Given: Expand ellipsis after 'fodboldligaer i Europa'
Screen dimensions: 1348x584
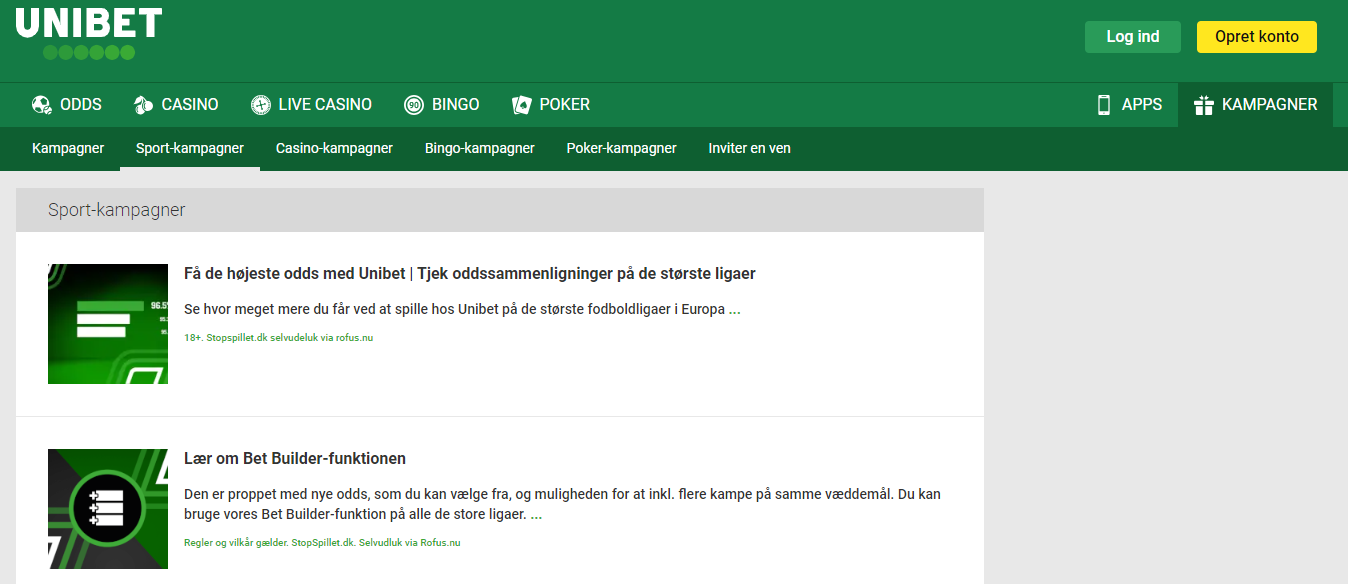Looking at the screenshot, I should click(735, 310).
